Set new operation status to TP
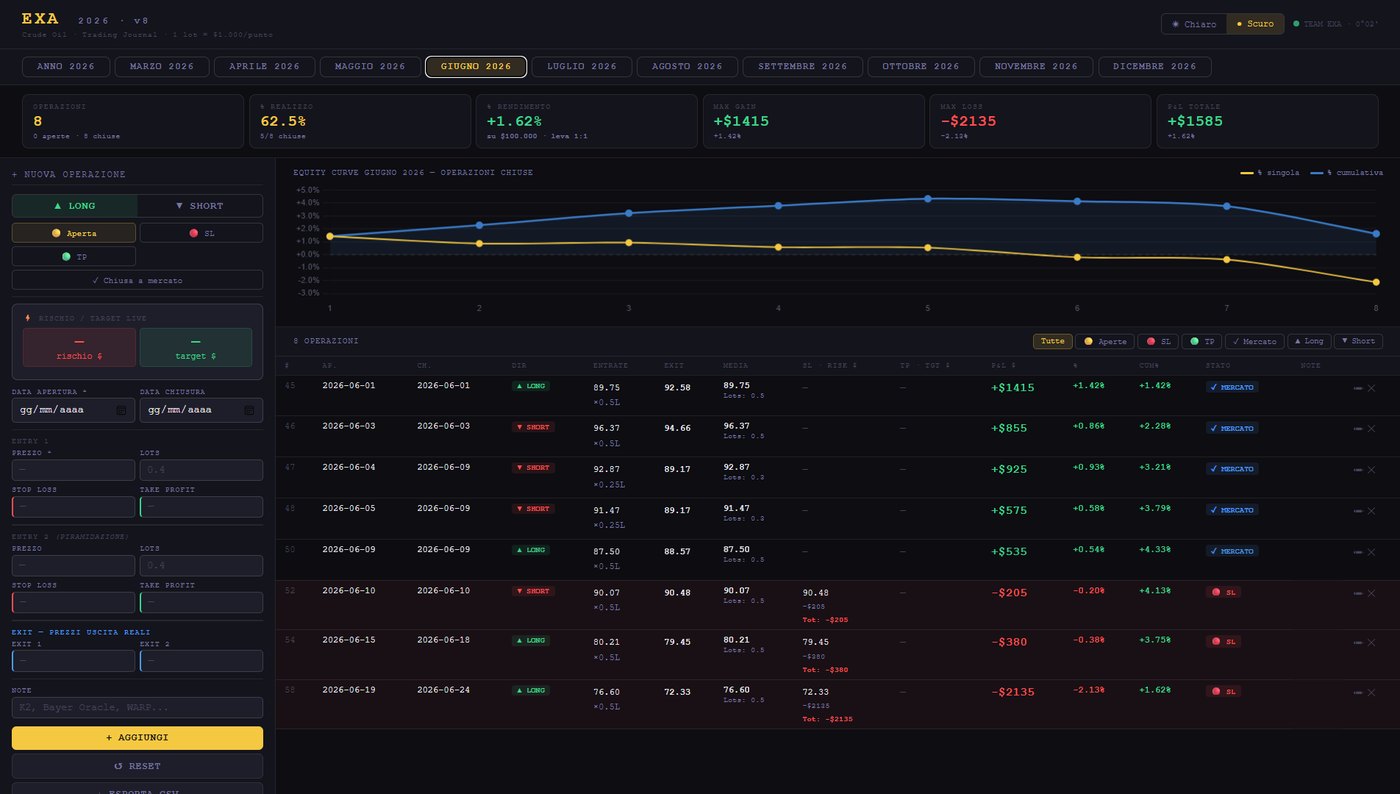1400x794 pixels. coord(73,256)
